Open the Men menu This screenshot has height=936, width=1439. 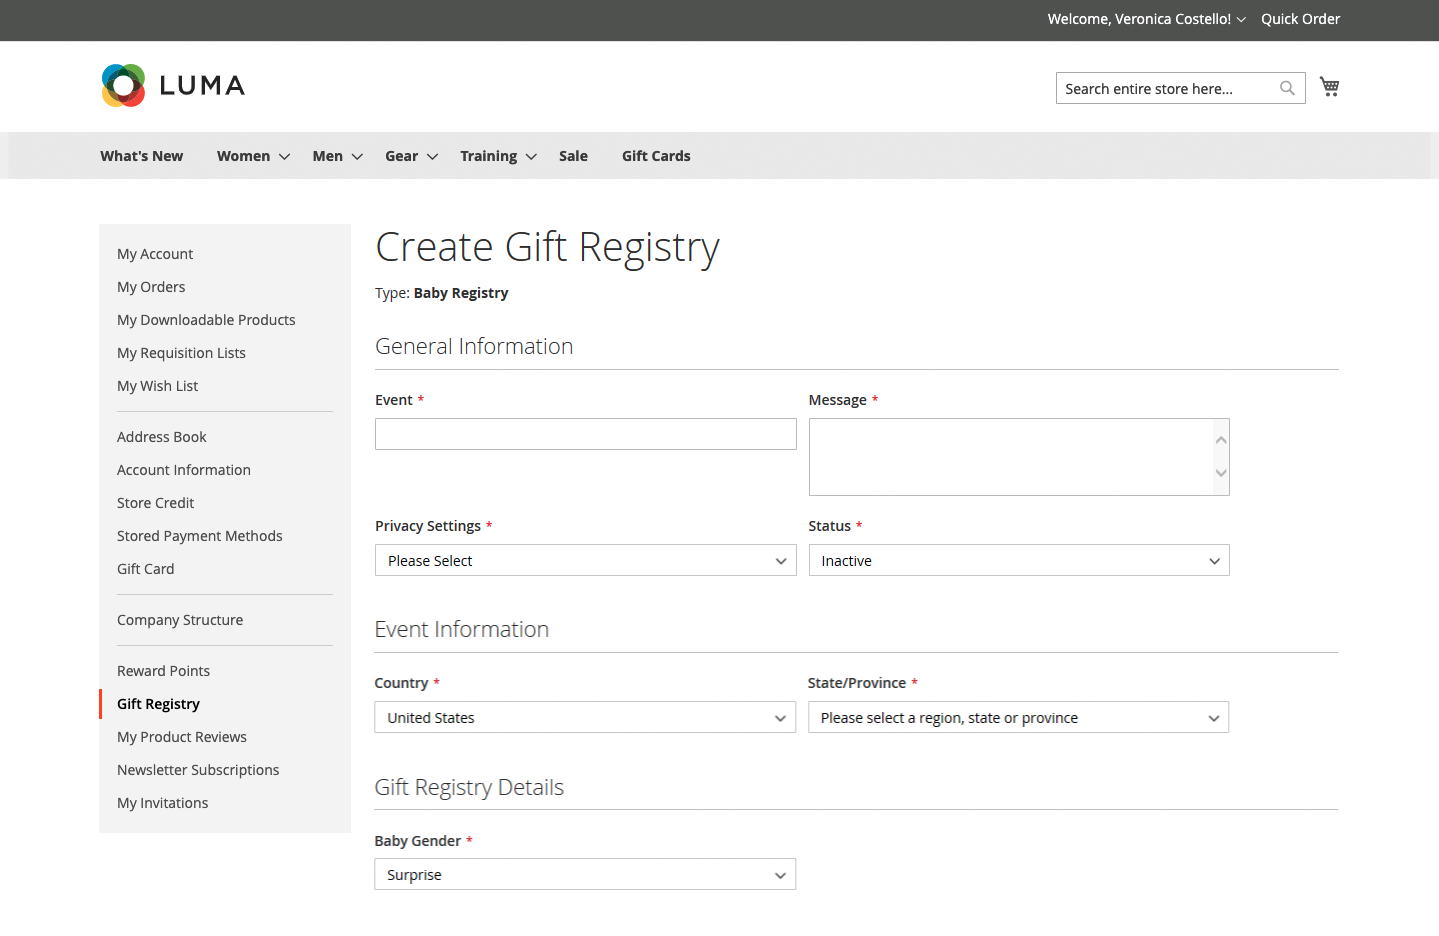pos(337,156)
